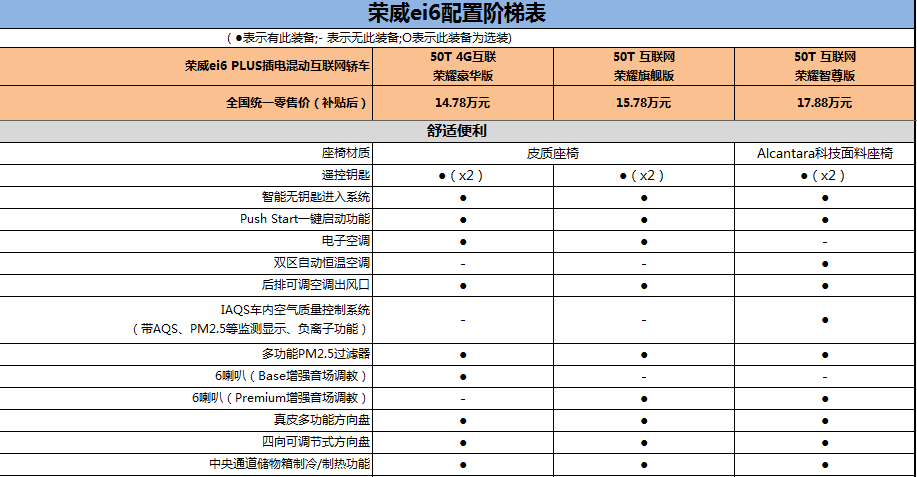The width and height of the screenshot is (917, 477).
Task: Click the Push Start dot under 荣耀豪华版
Action: pyautogui.click(x=463, y=219)
